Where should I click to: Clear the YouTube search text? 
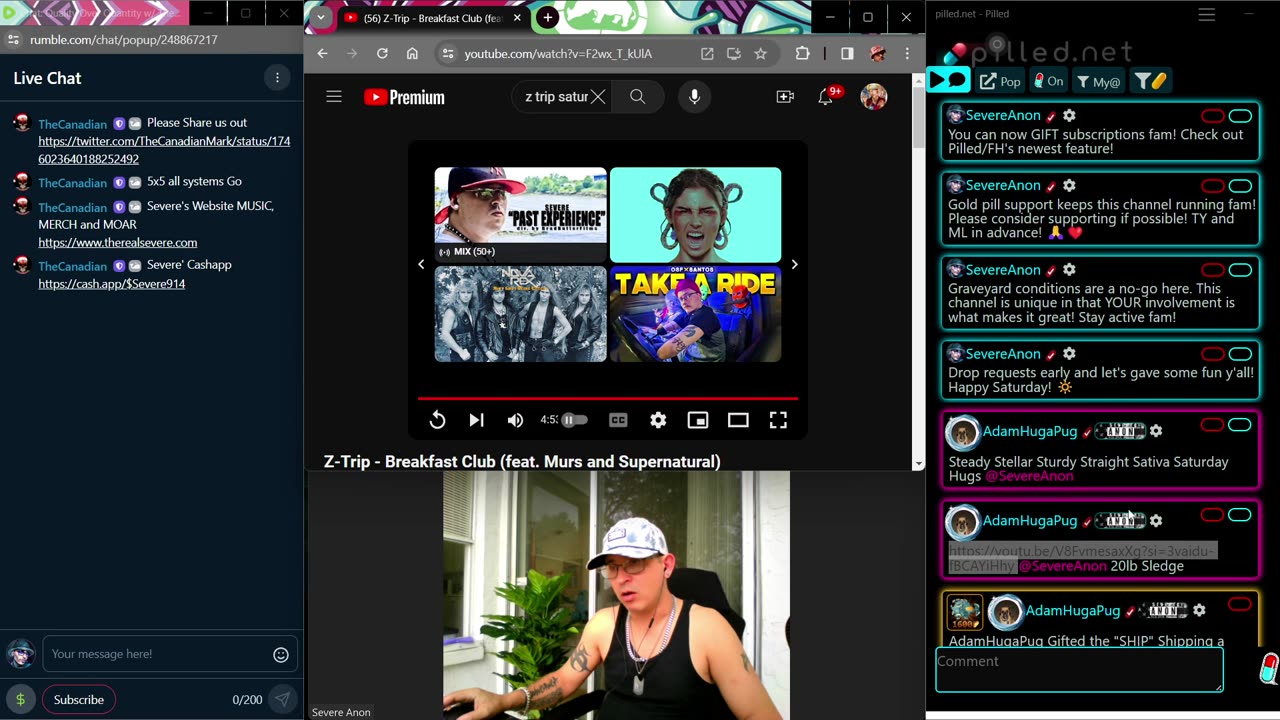(597, 97)
